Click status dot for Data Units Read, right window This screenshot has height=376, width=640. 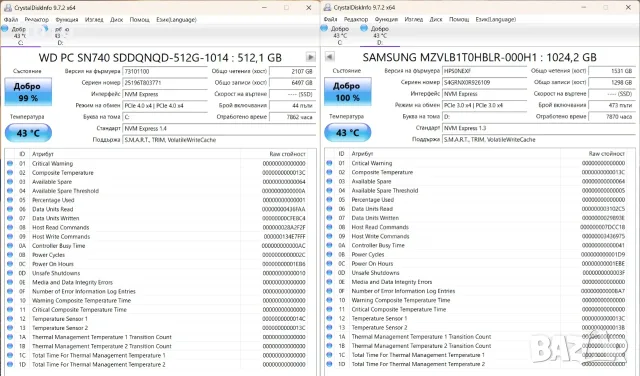click(329, 209)
